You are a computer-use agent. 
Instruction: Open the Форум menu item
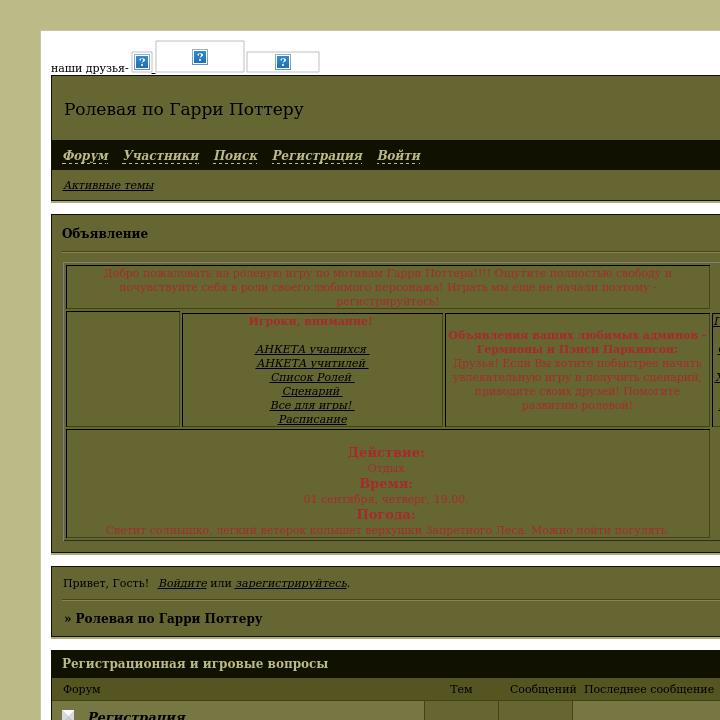coord(85,155)
